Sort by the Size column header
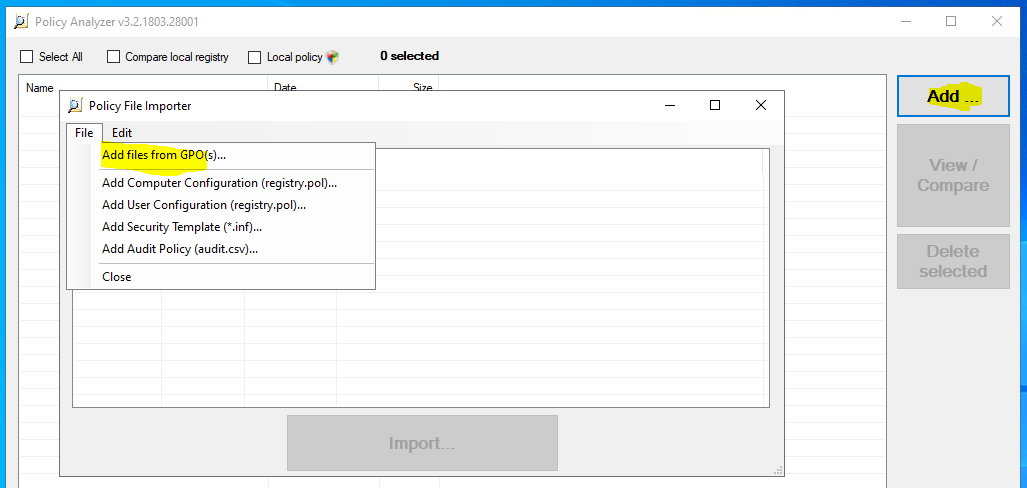 tap(422, 87)
